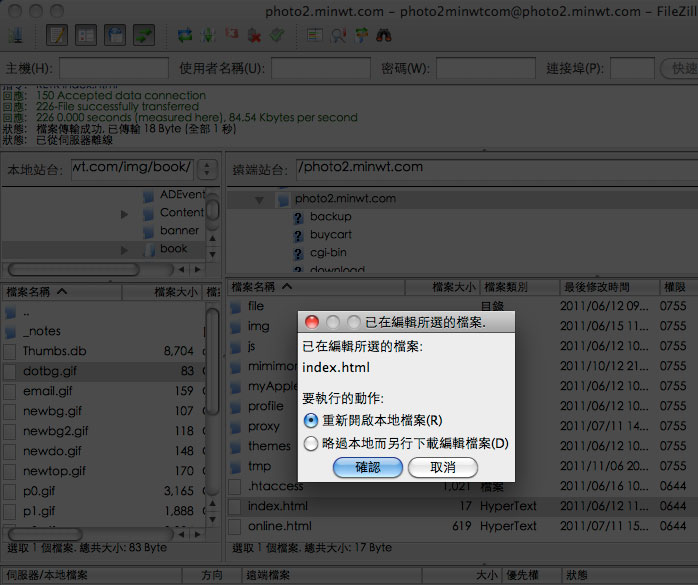Select email.gif in local file list
The height and width of the screenshot is (585, 698).
click(103, 391)
